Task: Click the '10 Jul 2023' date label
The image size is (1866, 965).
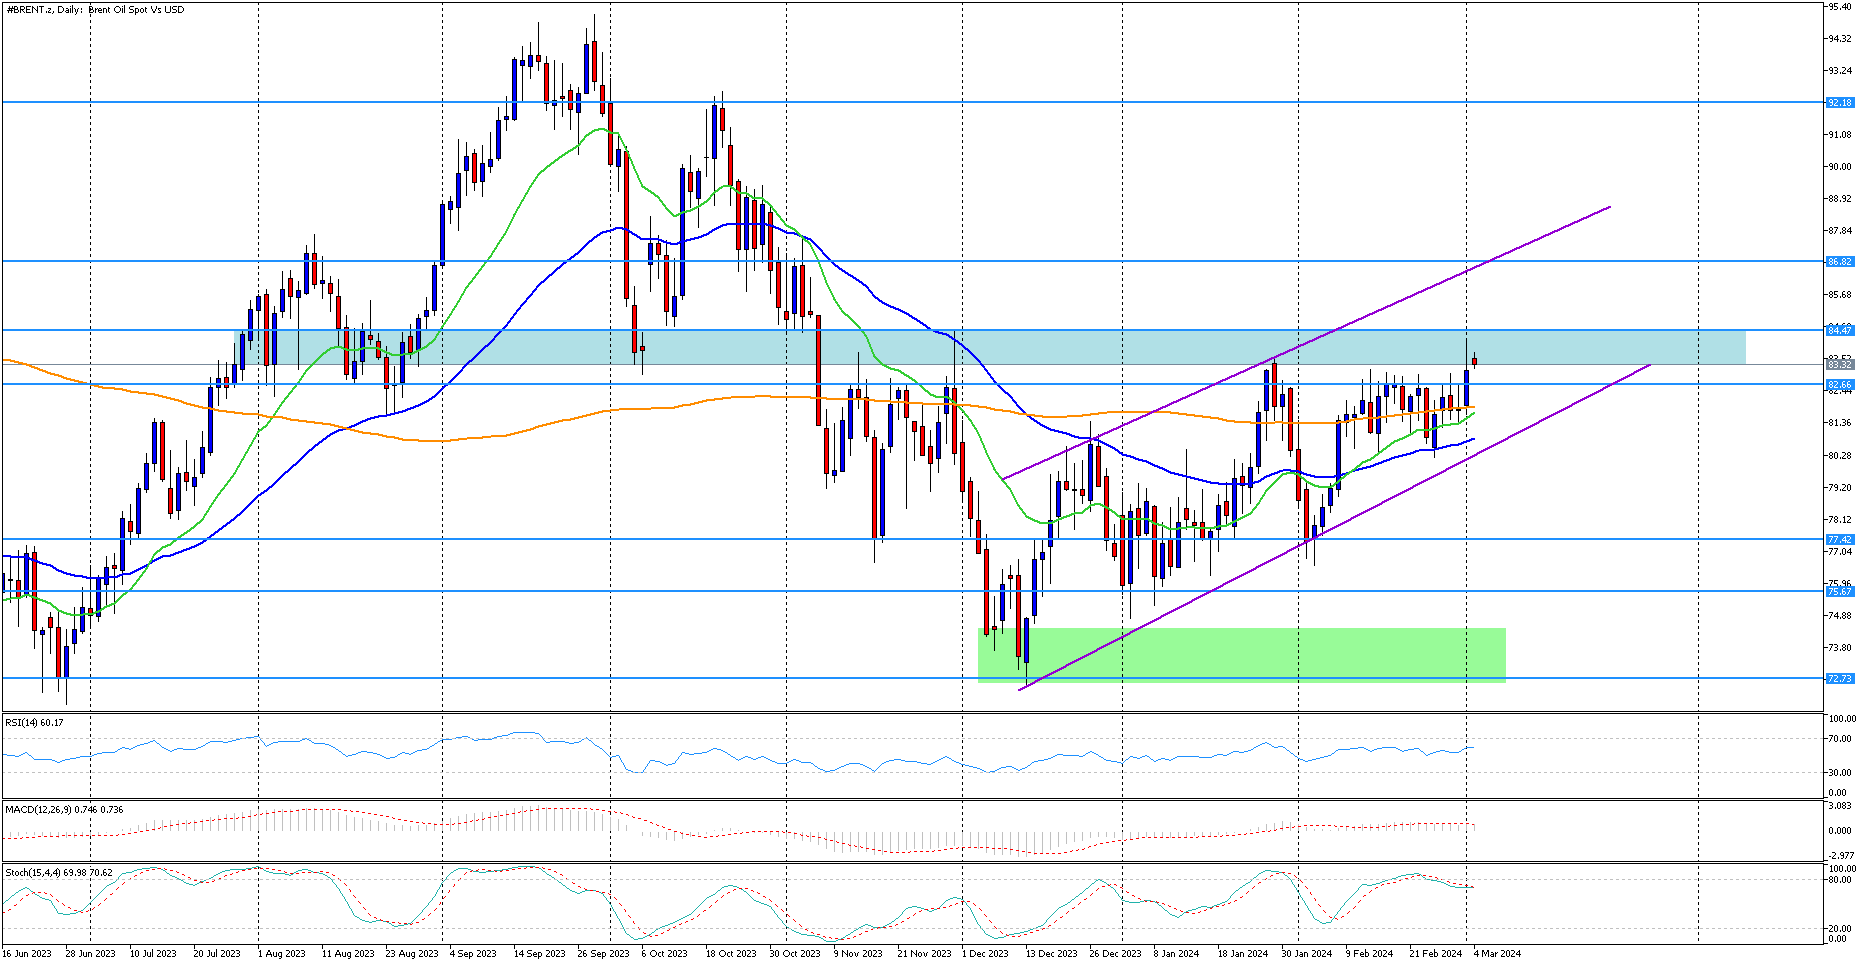Action: [x=153, y=954]
